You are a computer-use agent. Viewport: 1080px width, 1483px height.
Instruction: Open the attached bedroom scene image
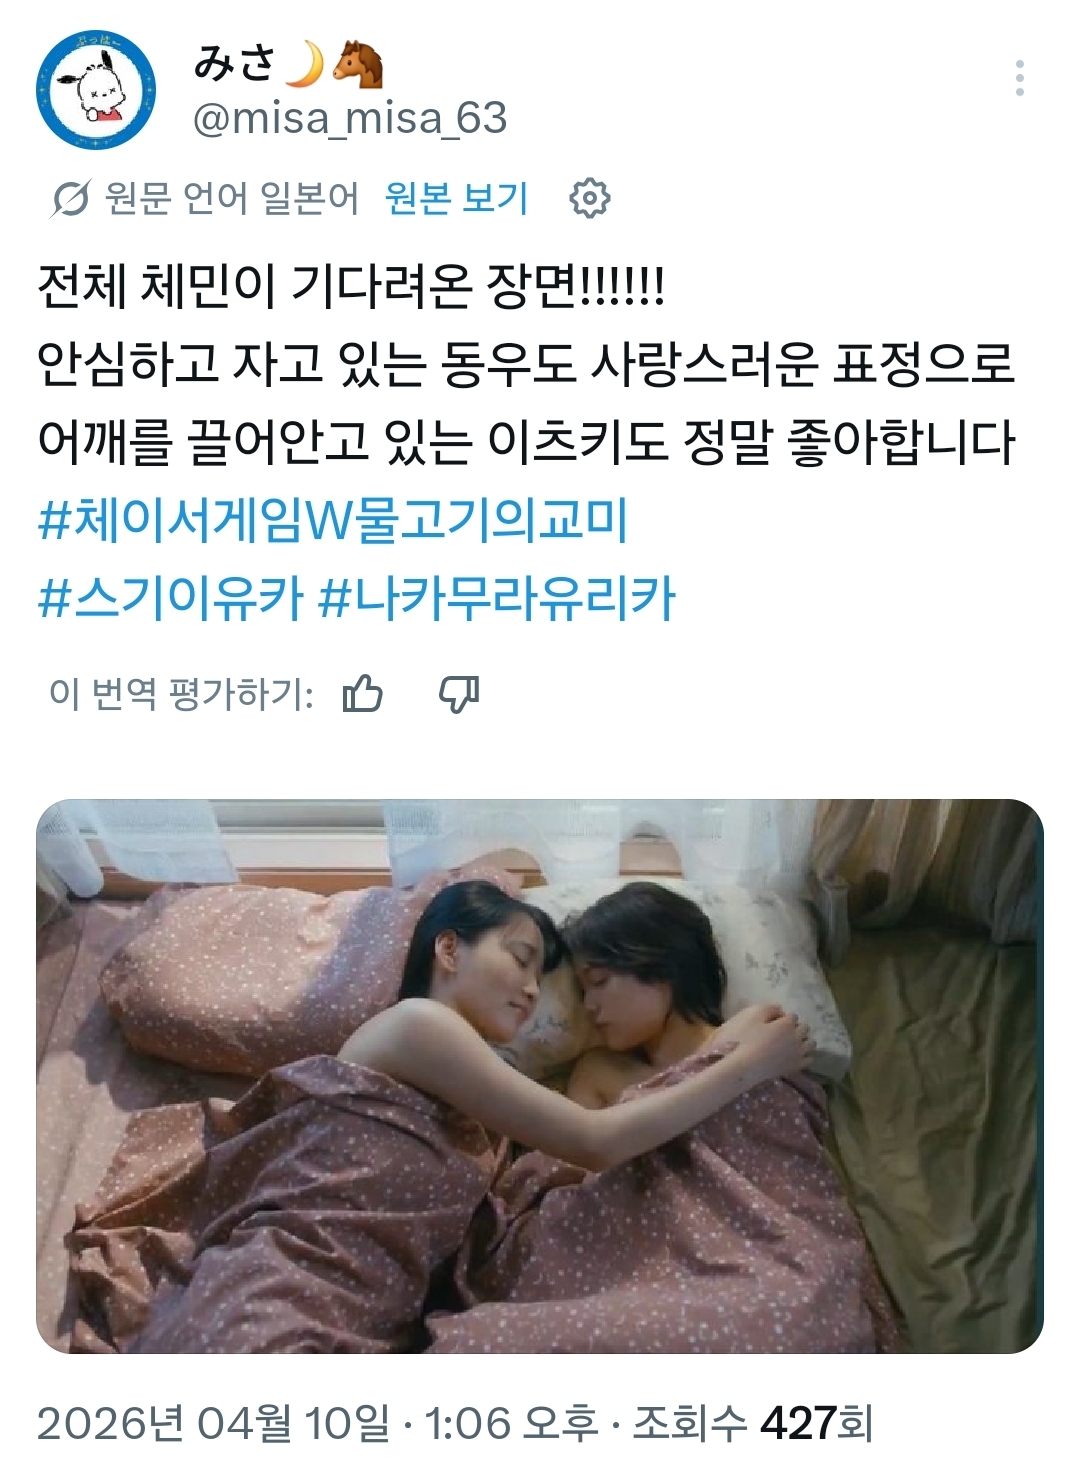point(540,1076)
